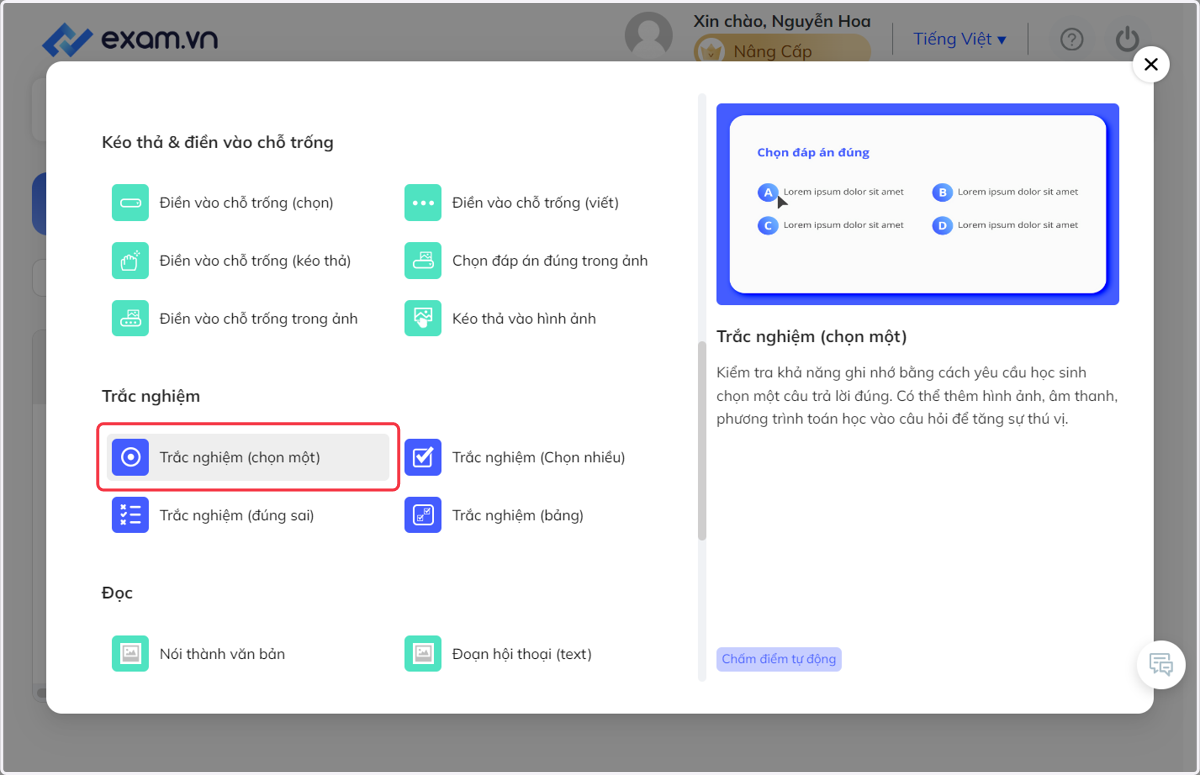
Task: Click the Xin chào, Nguyễn Hoa greeting
Action: 782,21
